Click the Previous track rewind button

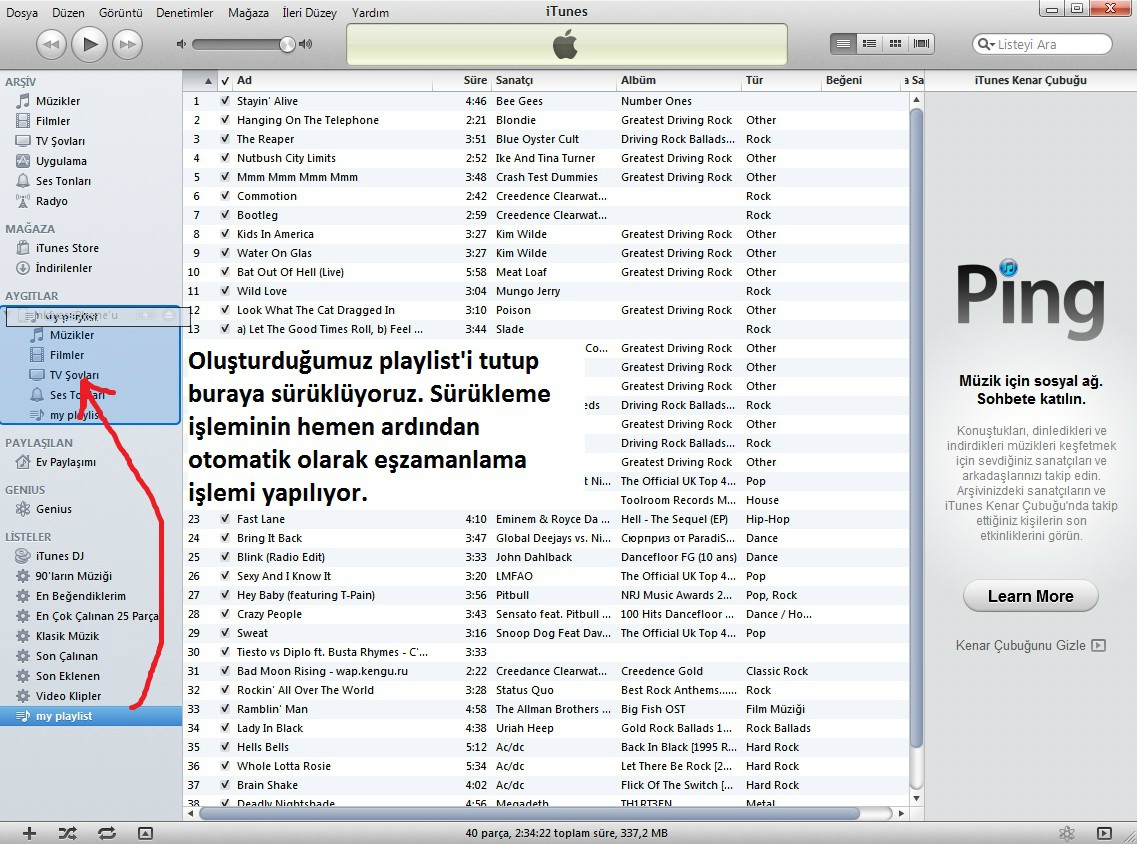pos(51,44)
